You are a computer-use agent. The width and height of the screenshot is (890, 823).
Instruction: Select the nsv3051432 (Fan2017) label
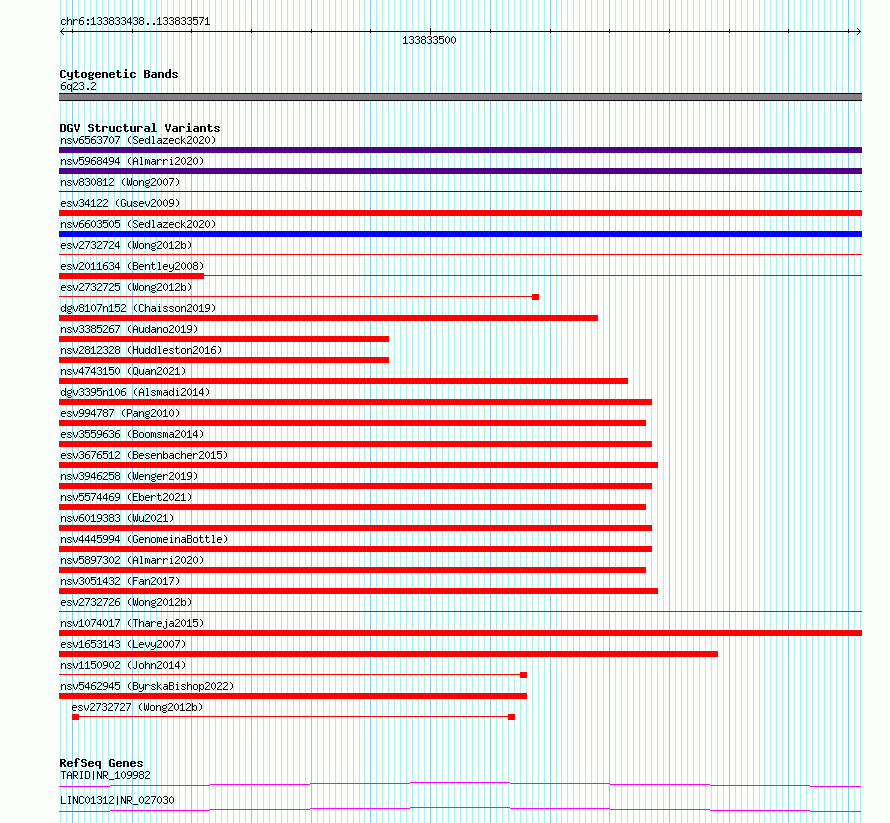(120, 581)
